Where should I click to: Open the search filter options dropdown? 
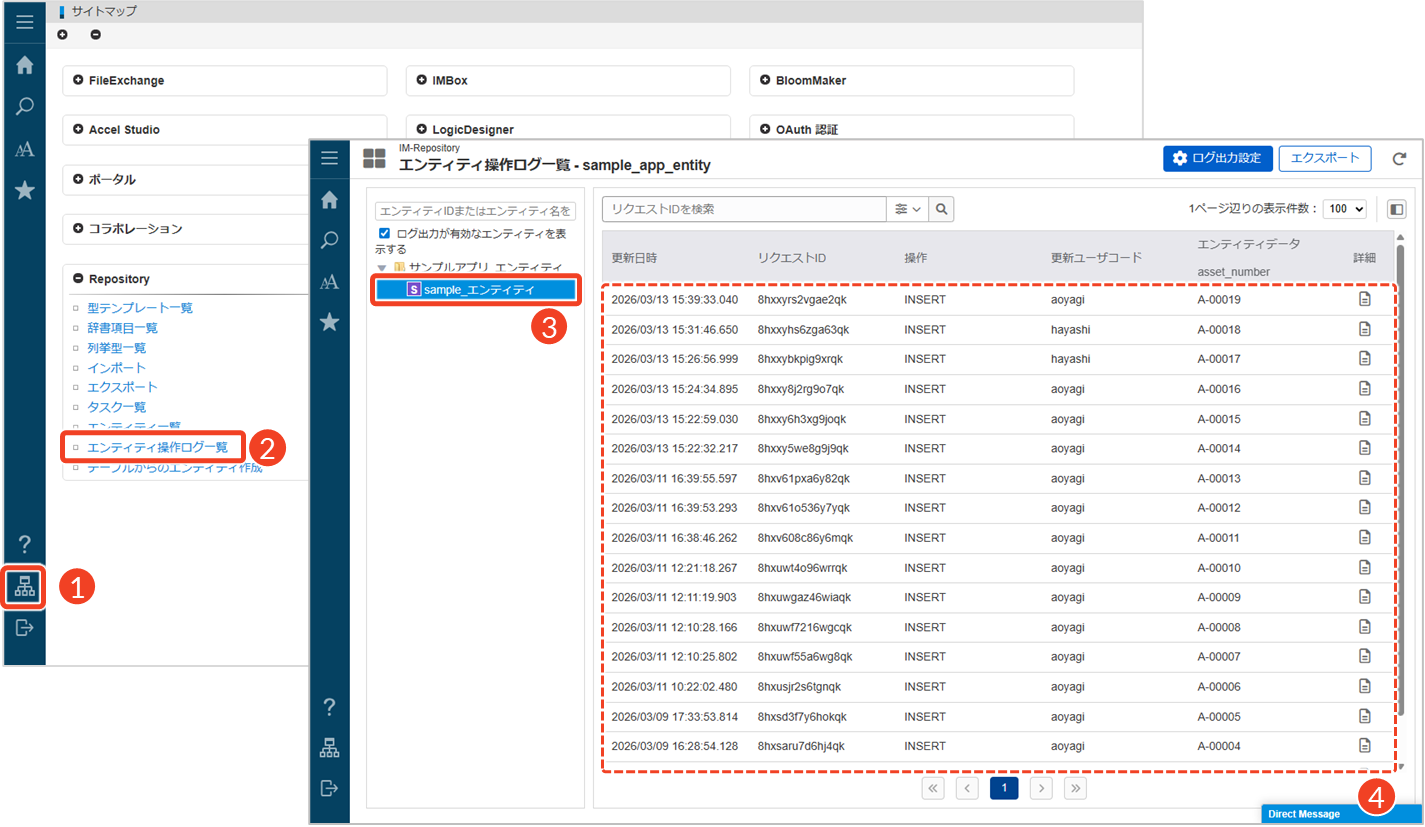[x=907, y=209]
